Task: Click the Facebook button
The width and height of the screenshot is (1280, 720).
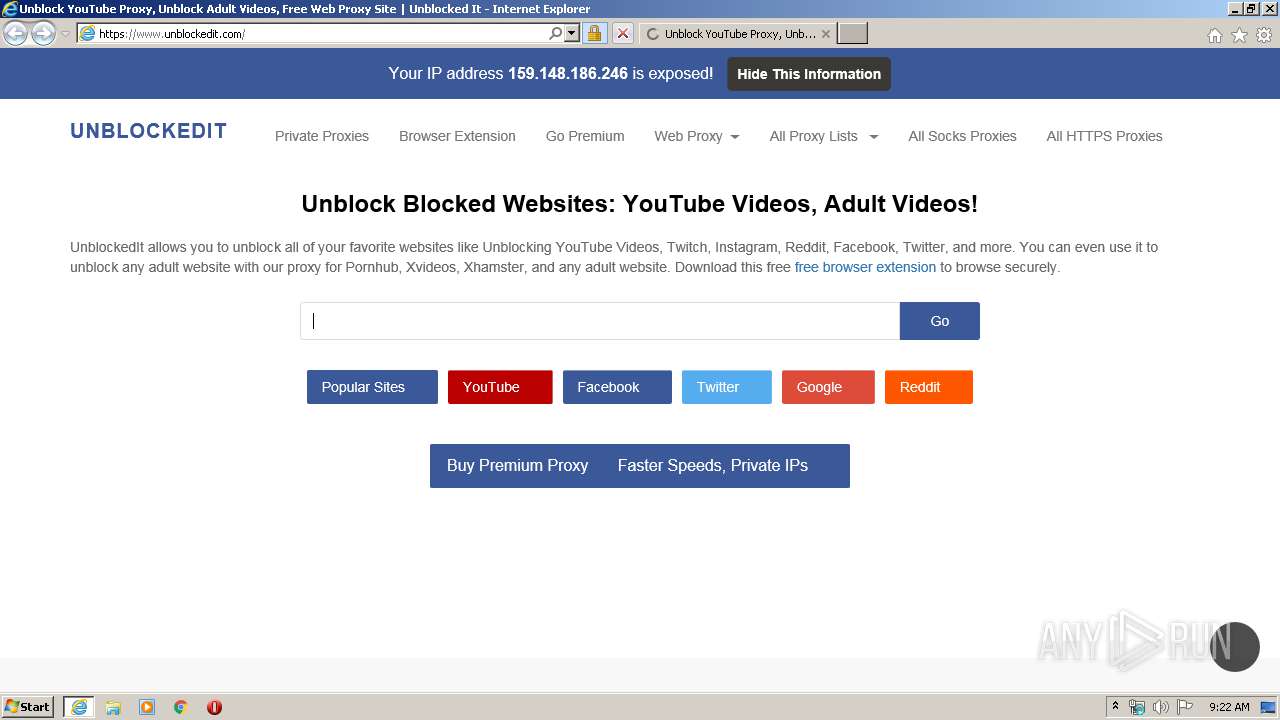Action: [x=617, y=387]
